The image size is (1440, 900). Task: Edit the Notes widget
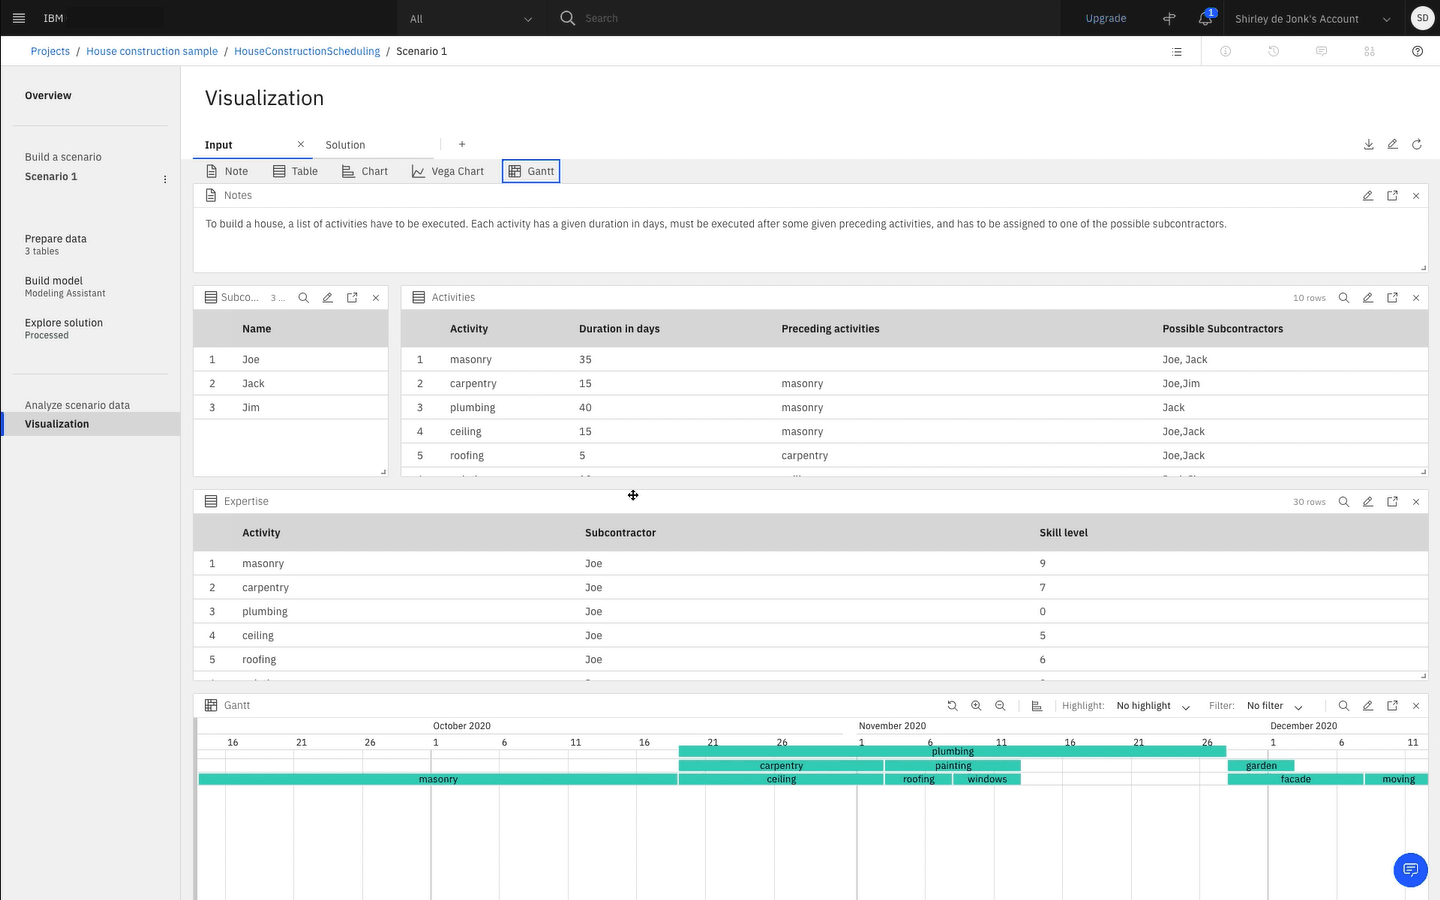[1368, 196]
